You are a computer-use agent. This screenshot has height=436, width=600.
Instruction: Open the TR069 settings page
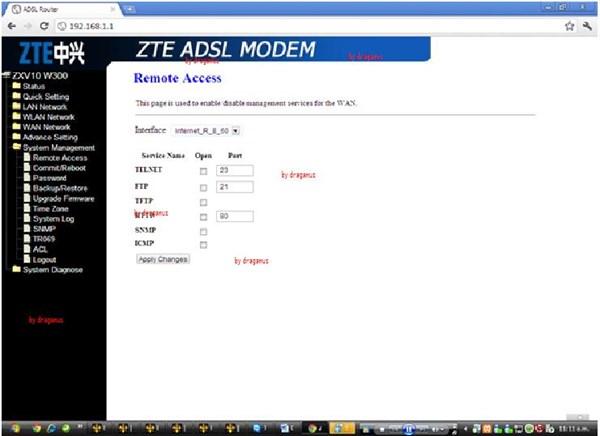pos(44,239)
